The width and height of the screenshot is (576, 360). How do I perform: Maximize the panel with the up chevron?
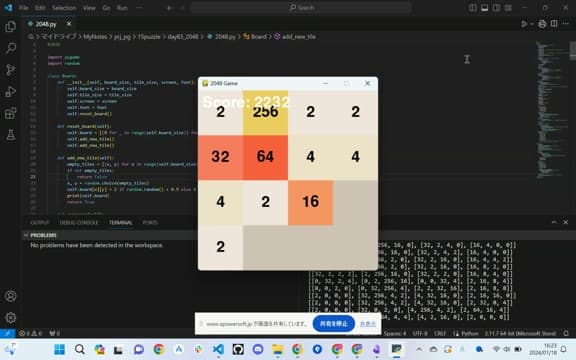554,222
